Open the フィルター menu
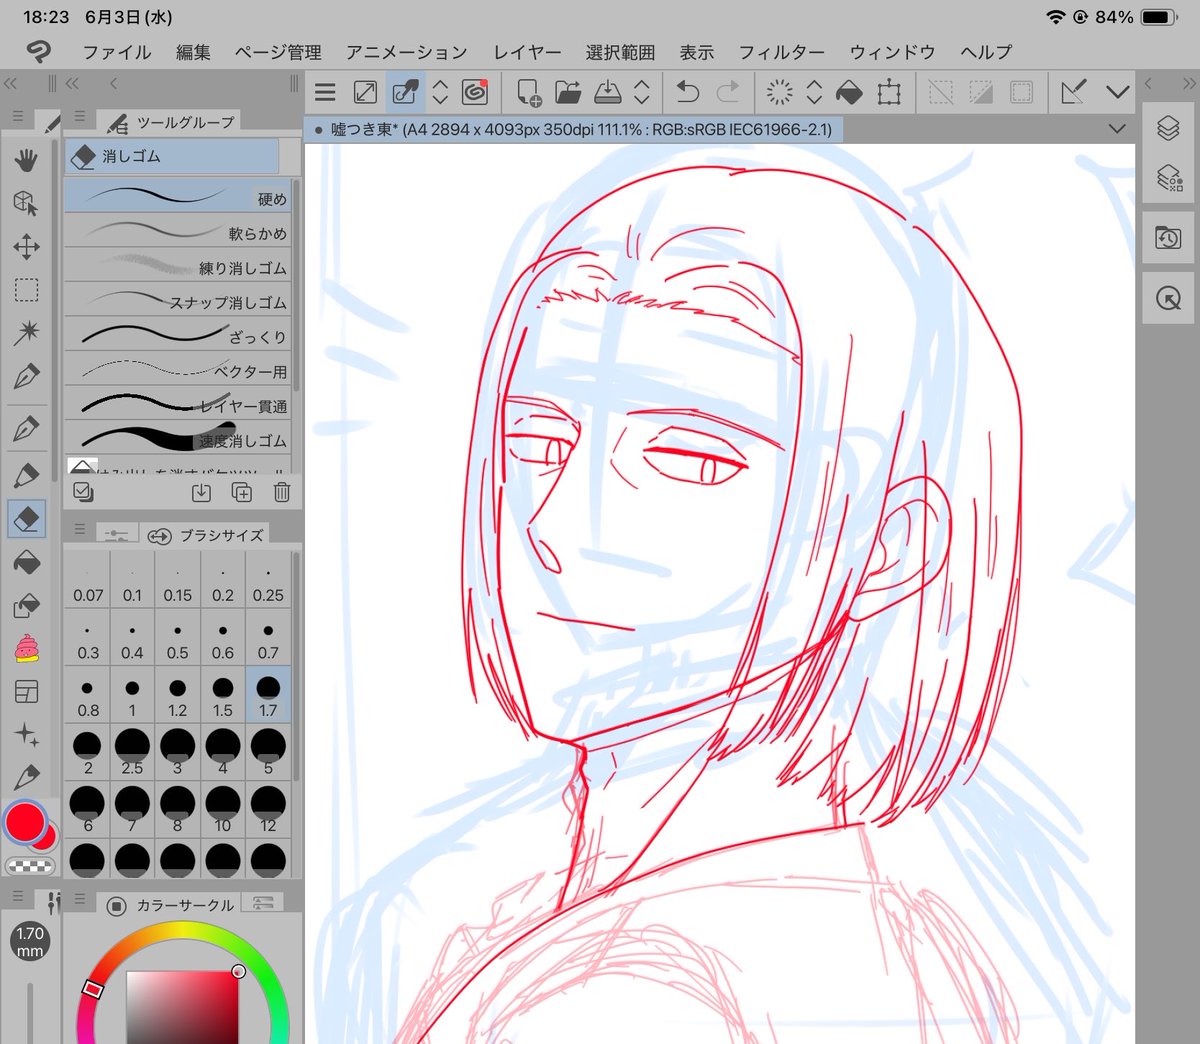This screenshot has width=1200, height=1044. (x=782, y=52)
